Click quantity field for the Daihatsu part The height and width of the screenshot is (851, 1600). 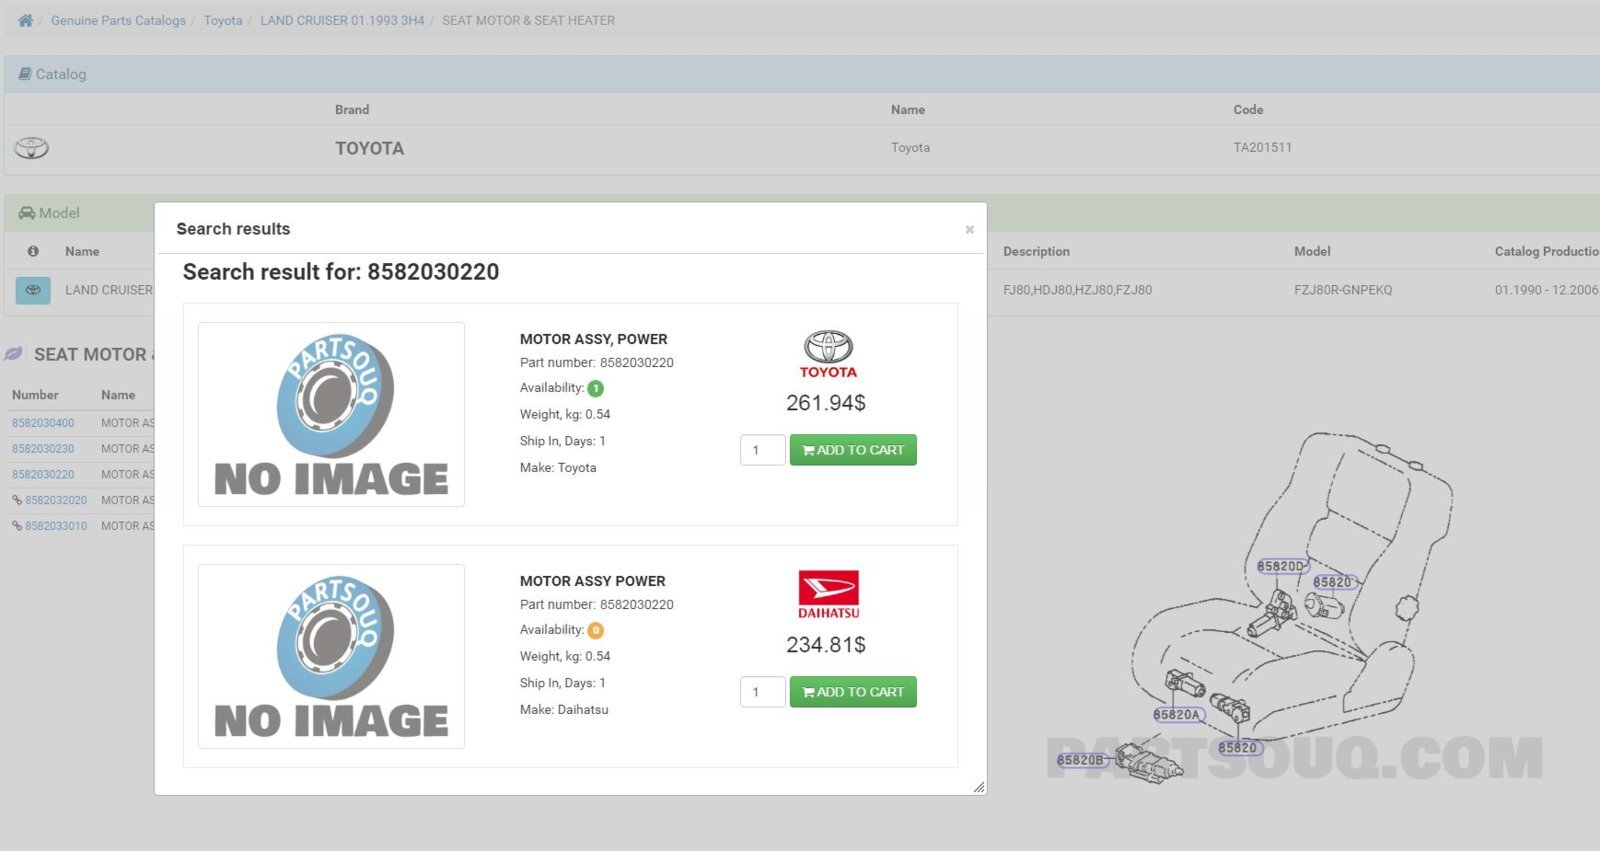(x=762, y=692)
